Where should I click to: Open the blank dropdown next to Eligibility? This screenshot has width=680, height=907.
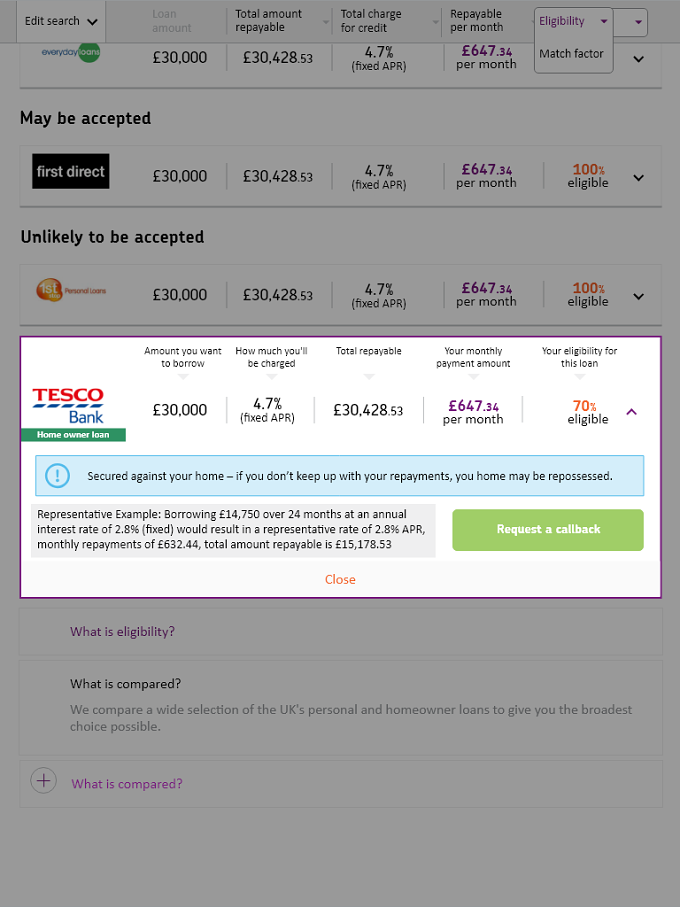pos(630,22)
